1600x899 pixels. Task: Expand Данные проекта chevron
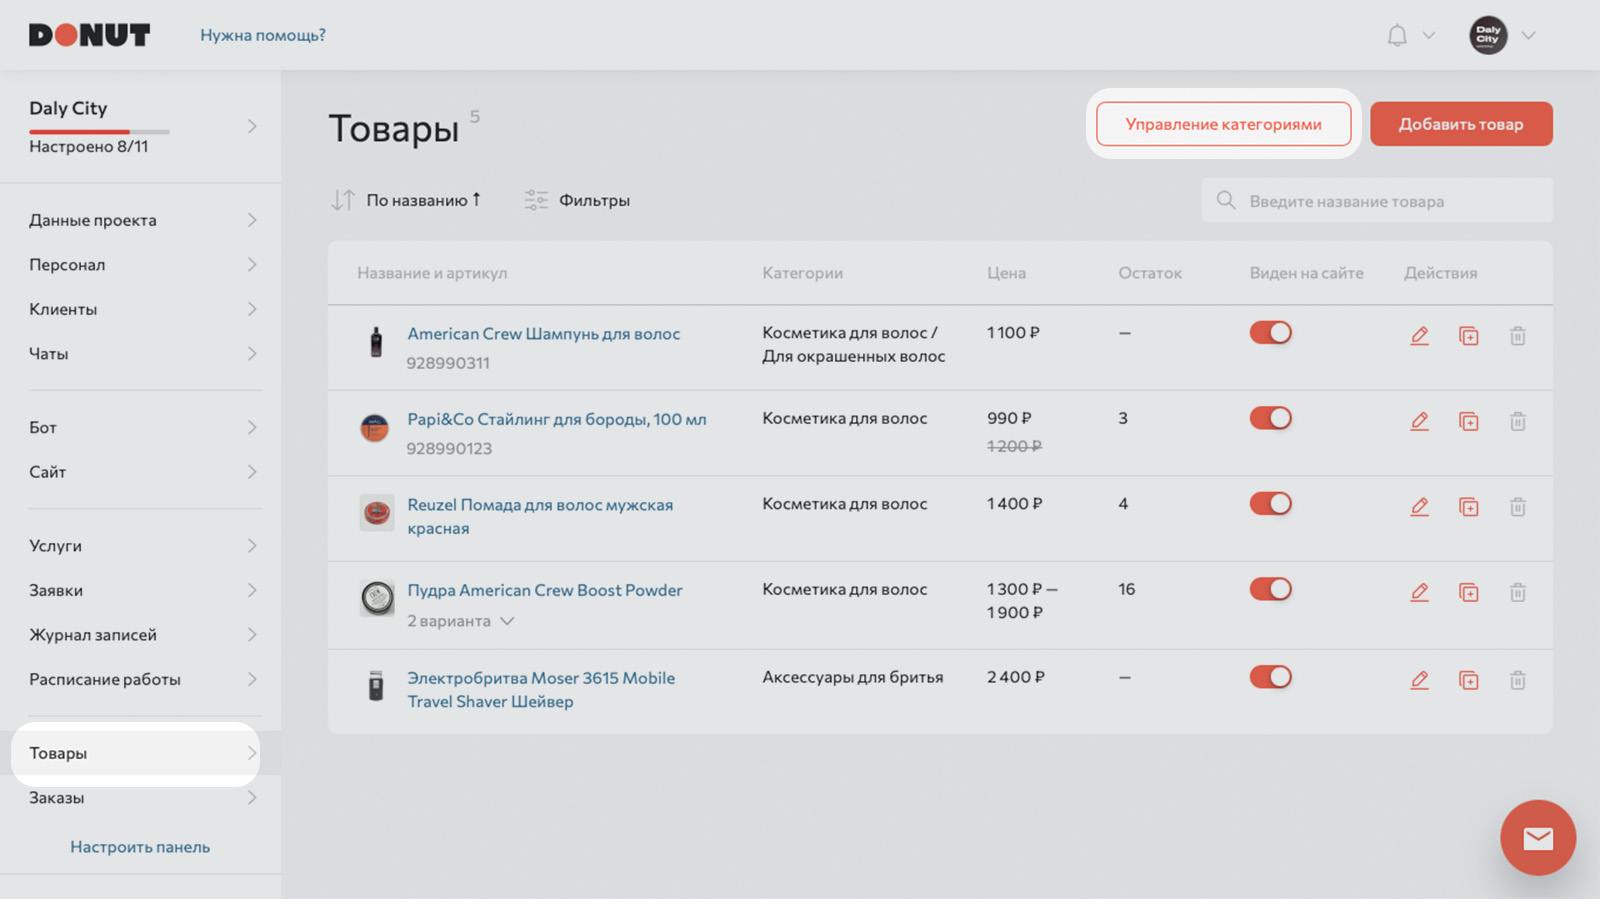[252, 220]
